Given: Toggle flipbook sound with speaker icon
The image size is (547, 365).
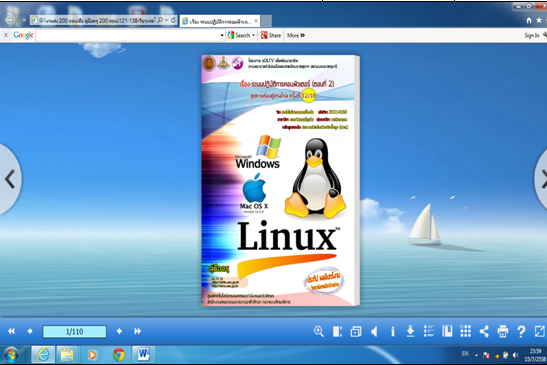Looking at the screenshot, I should (374, 331).
